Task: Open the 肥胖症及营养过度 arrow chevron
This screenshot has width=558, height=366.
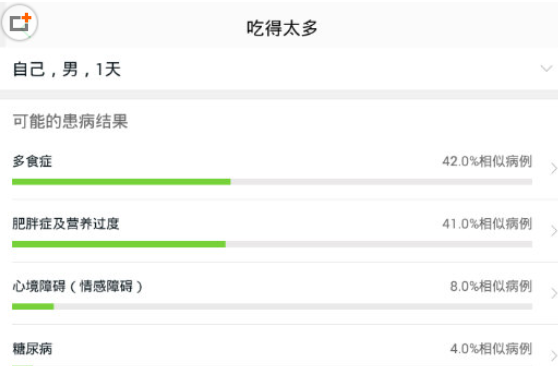Action: point(553,231)
